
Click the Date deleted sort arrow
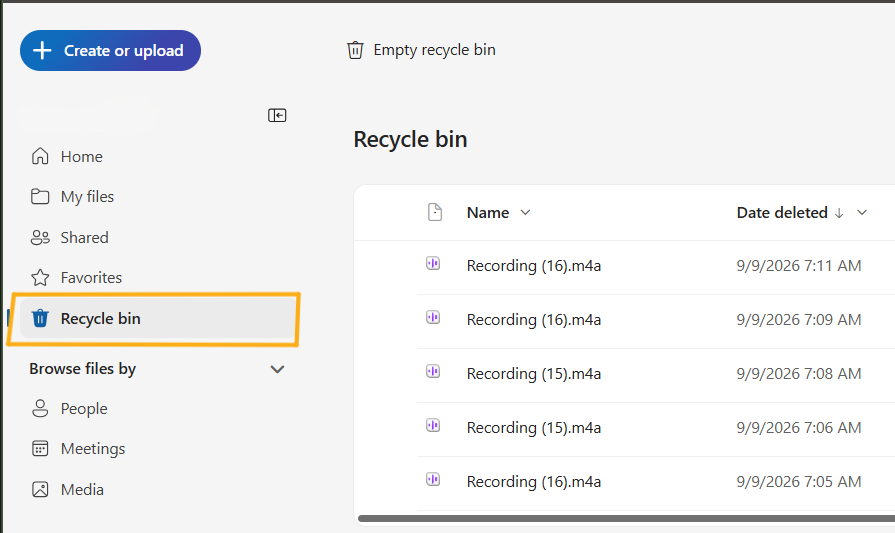[839, 213]
